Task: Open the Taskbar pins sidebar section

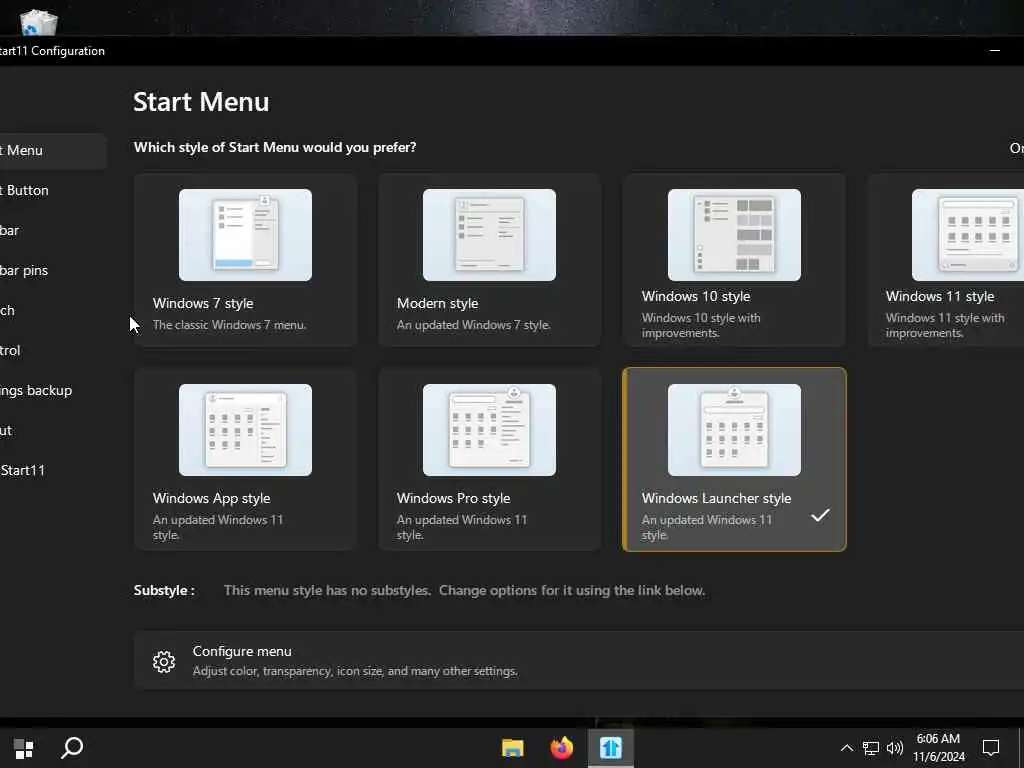Action: coord(52,270)
